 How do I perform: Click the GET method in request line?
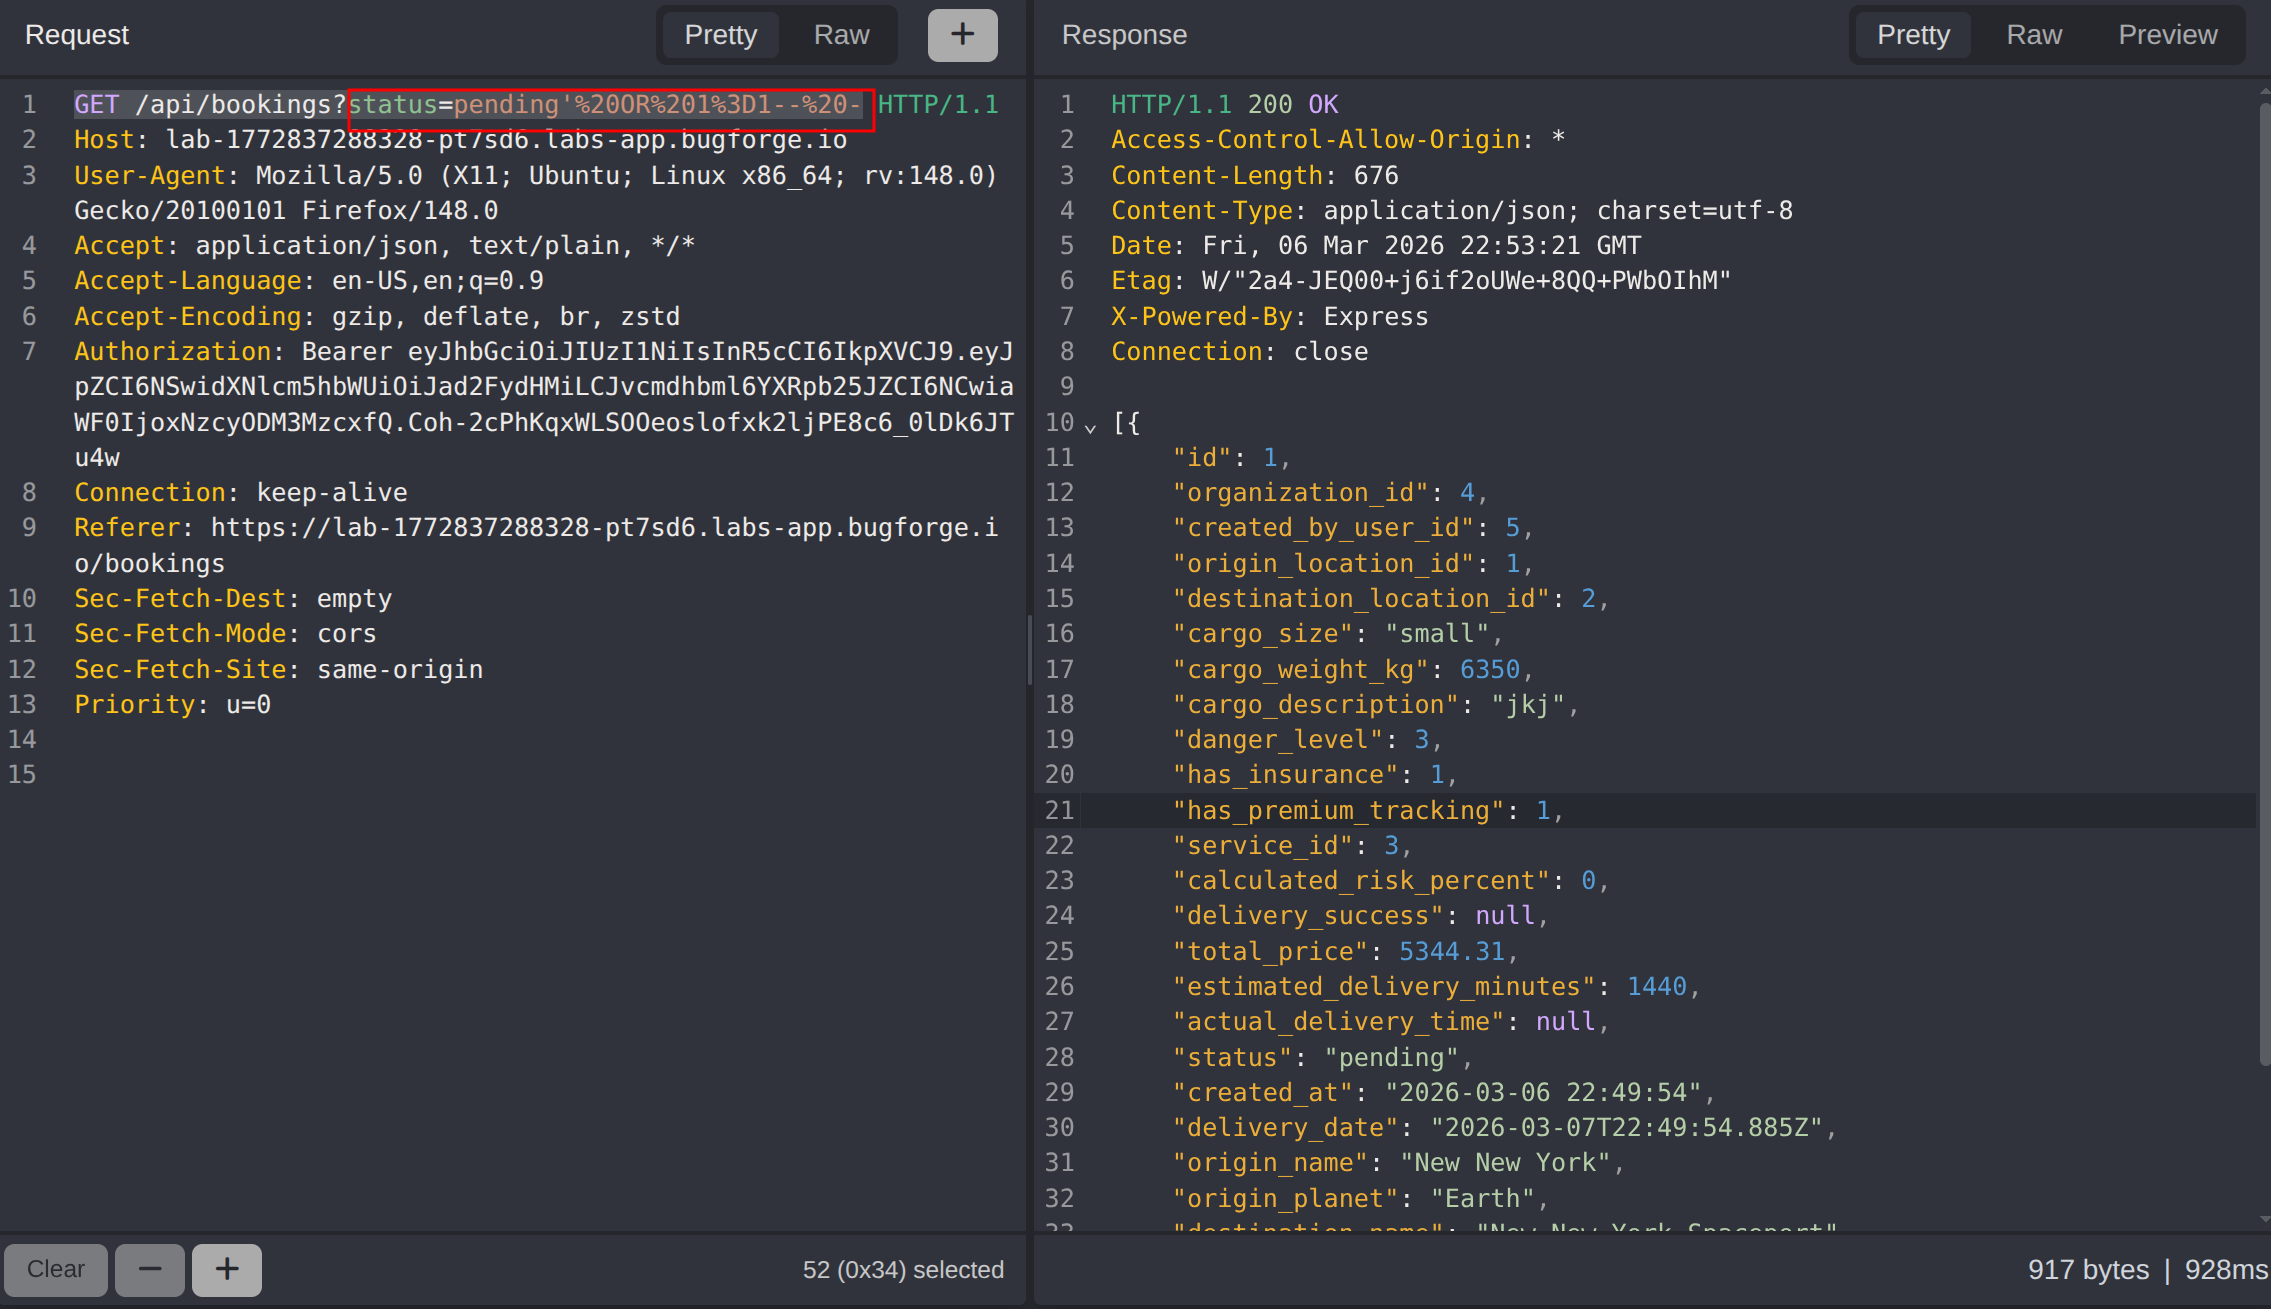click(96, 105)
